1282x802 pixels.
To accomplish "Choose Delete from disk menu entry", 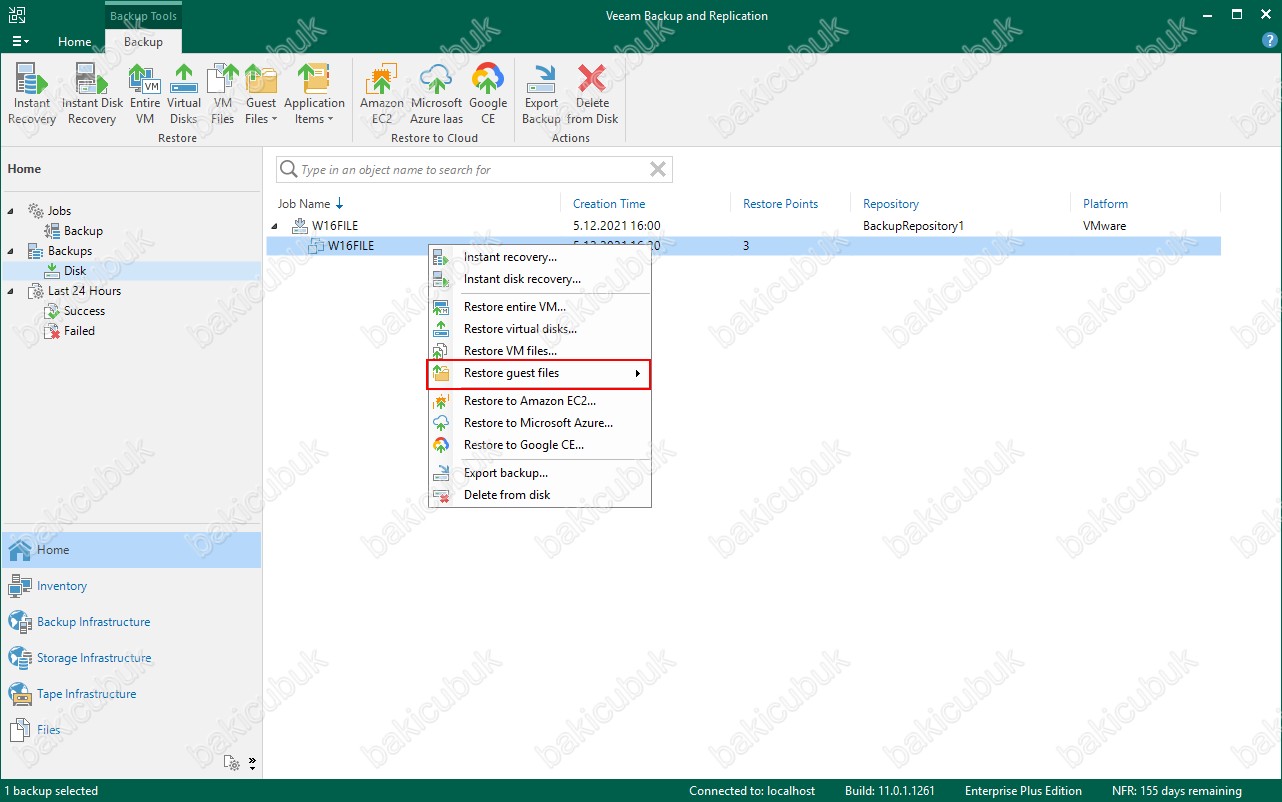I will (x=540, y=495).
